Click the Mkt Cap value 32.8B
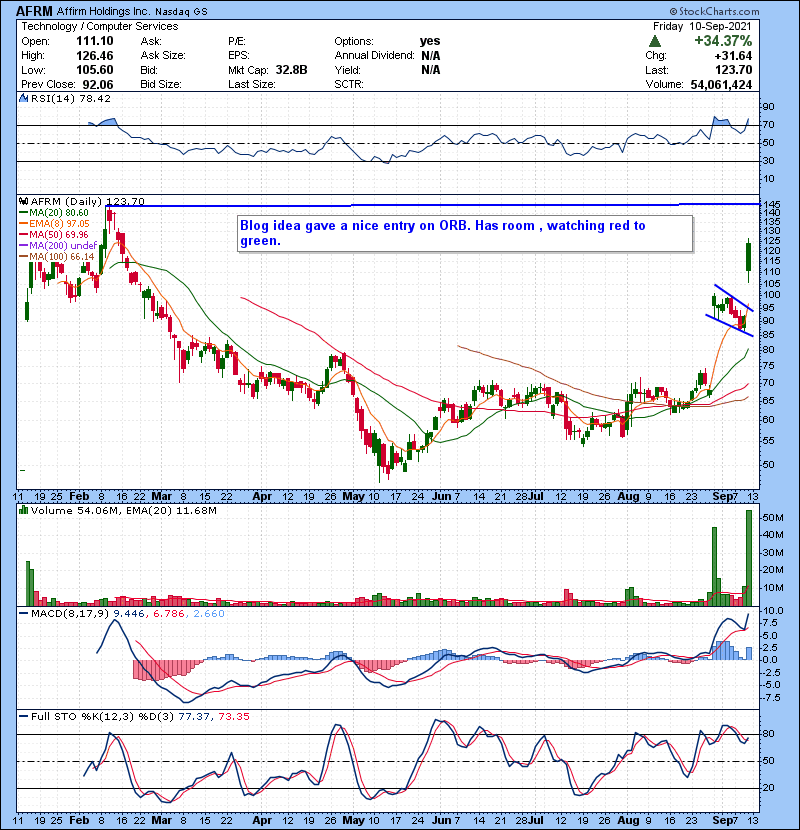Image resolution: width=800 pixels, height=830 pixels. tap(291, 70)
